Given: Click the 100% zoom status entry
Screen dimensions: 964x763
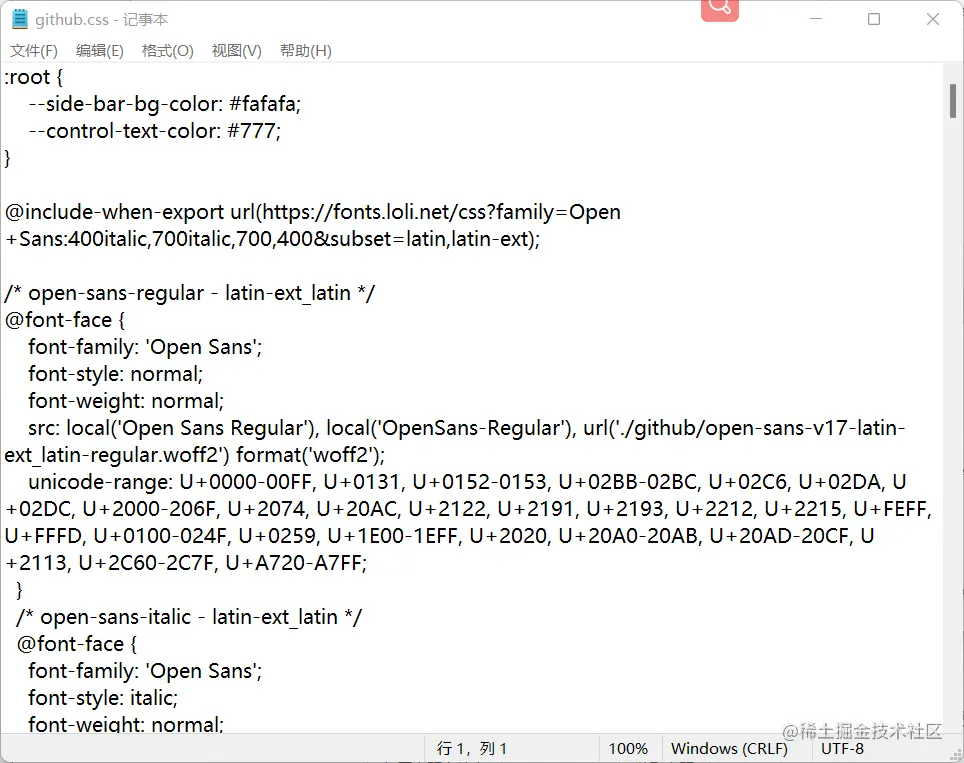Looking at the screenshot, I should click(x=628, y=748).
